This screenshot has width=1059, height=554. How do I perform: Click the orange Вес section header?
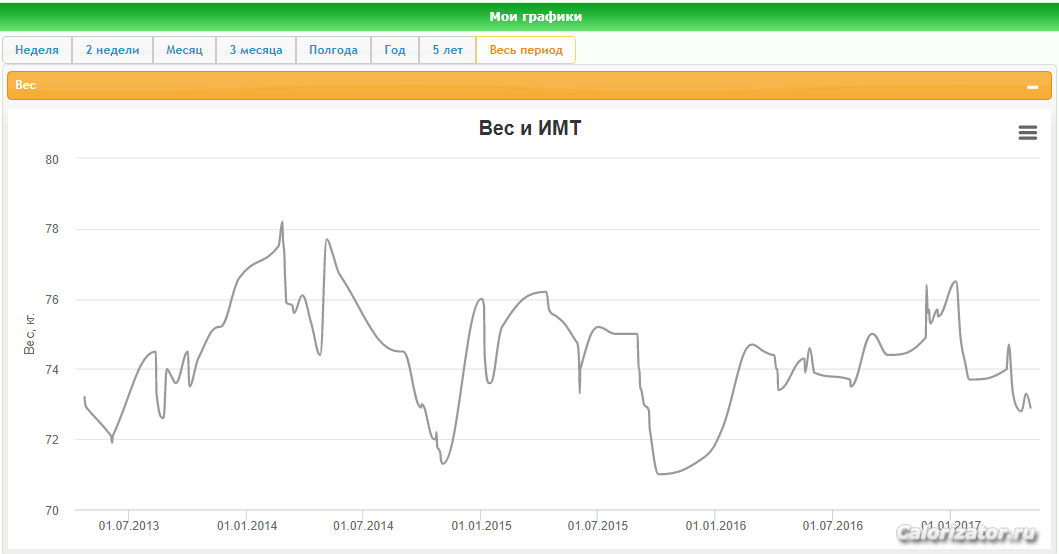click(500, 86)
